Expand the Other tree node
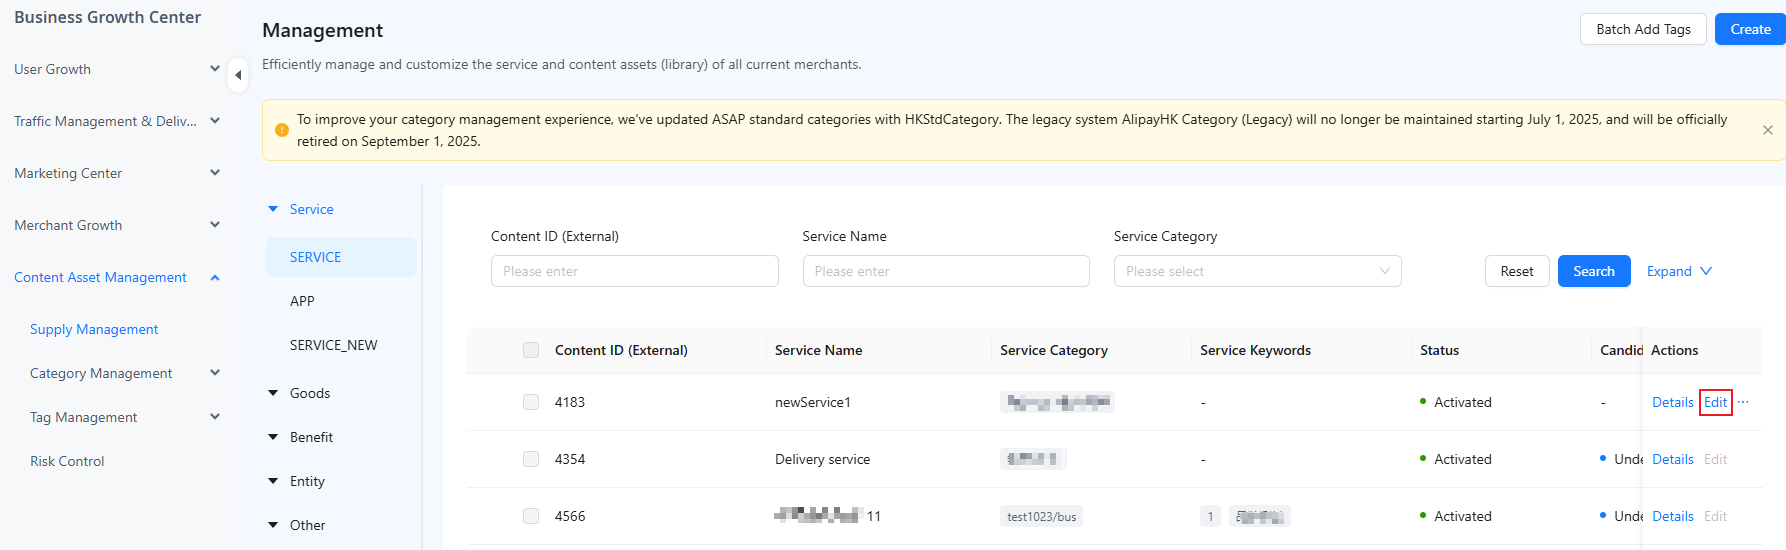This screenshot has height=550, width=1786. (x=273, y=525)
